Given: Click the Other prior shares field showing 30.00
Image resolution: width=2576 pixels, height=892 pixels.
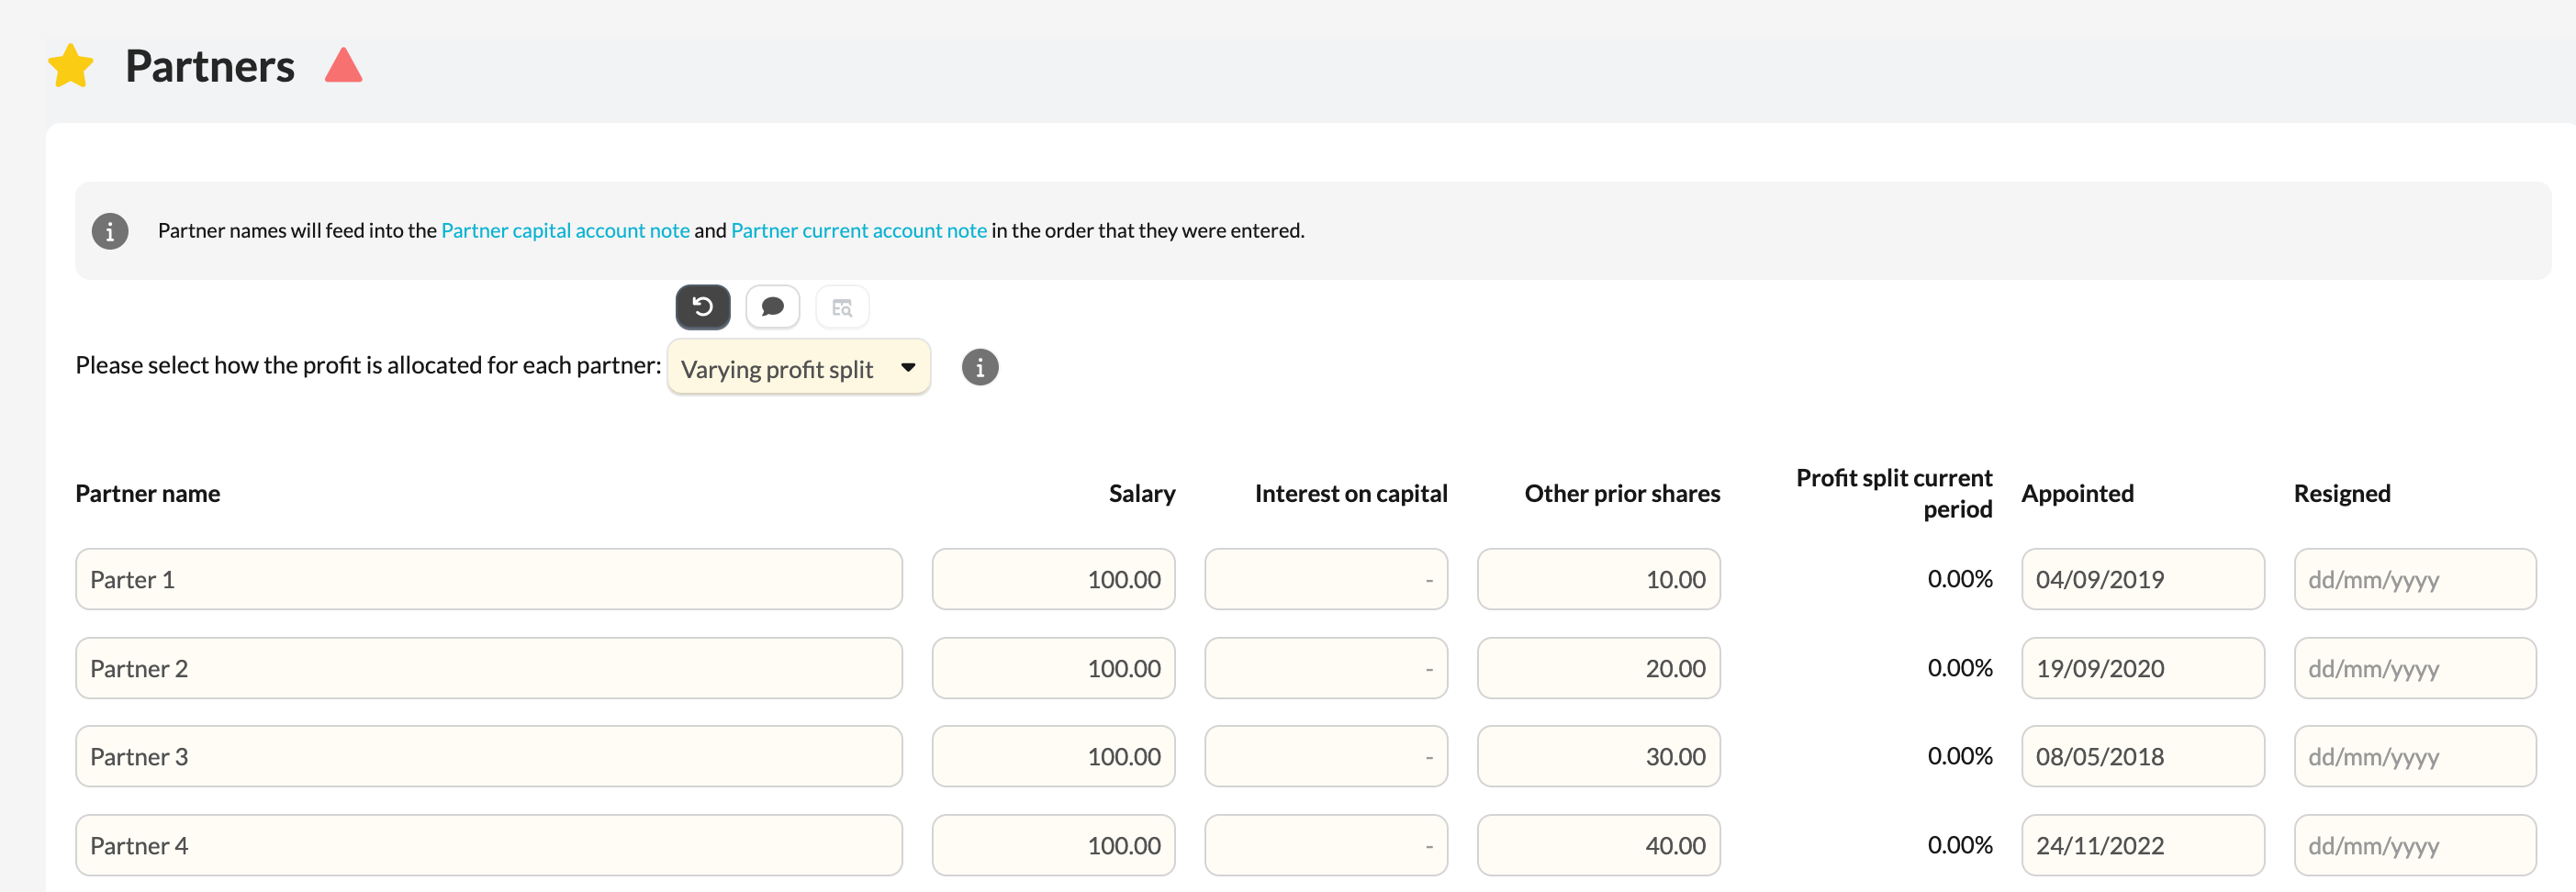Looking at the screenshot, I should (x=1599, y=756).
